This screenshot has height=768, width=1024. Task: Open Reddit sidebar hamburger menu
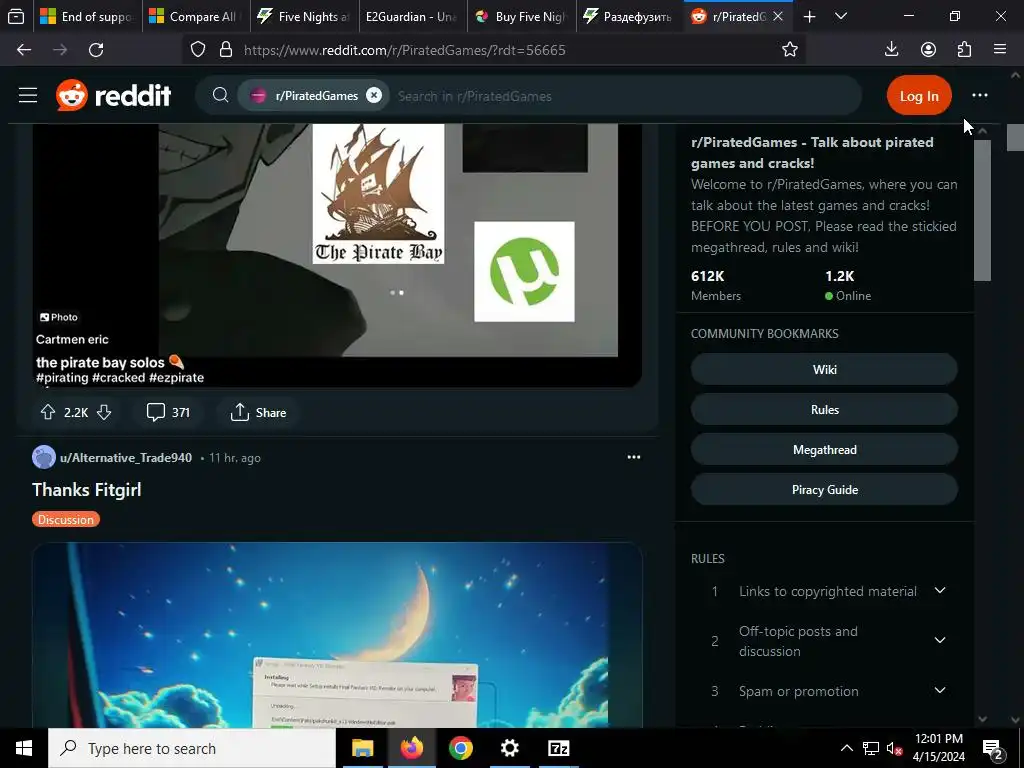click(x=28, y=95)
